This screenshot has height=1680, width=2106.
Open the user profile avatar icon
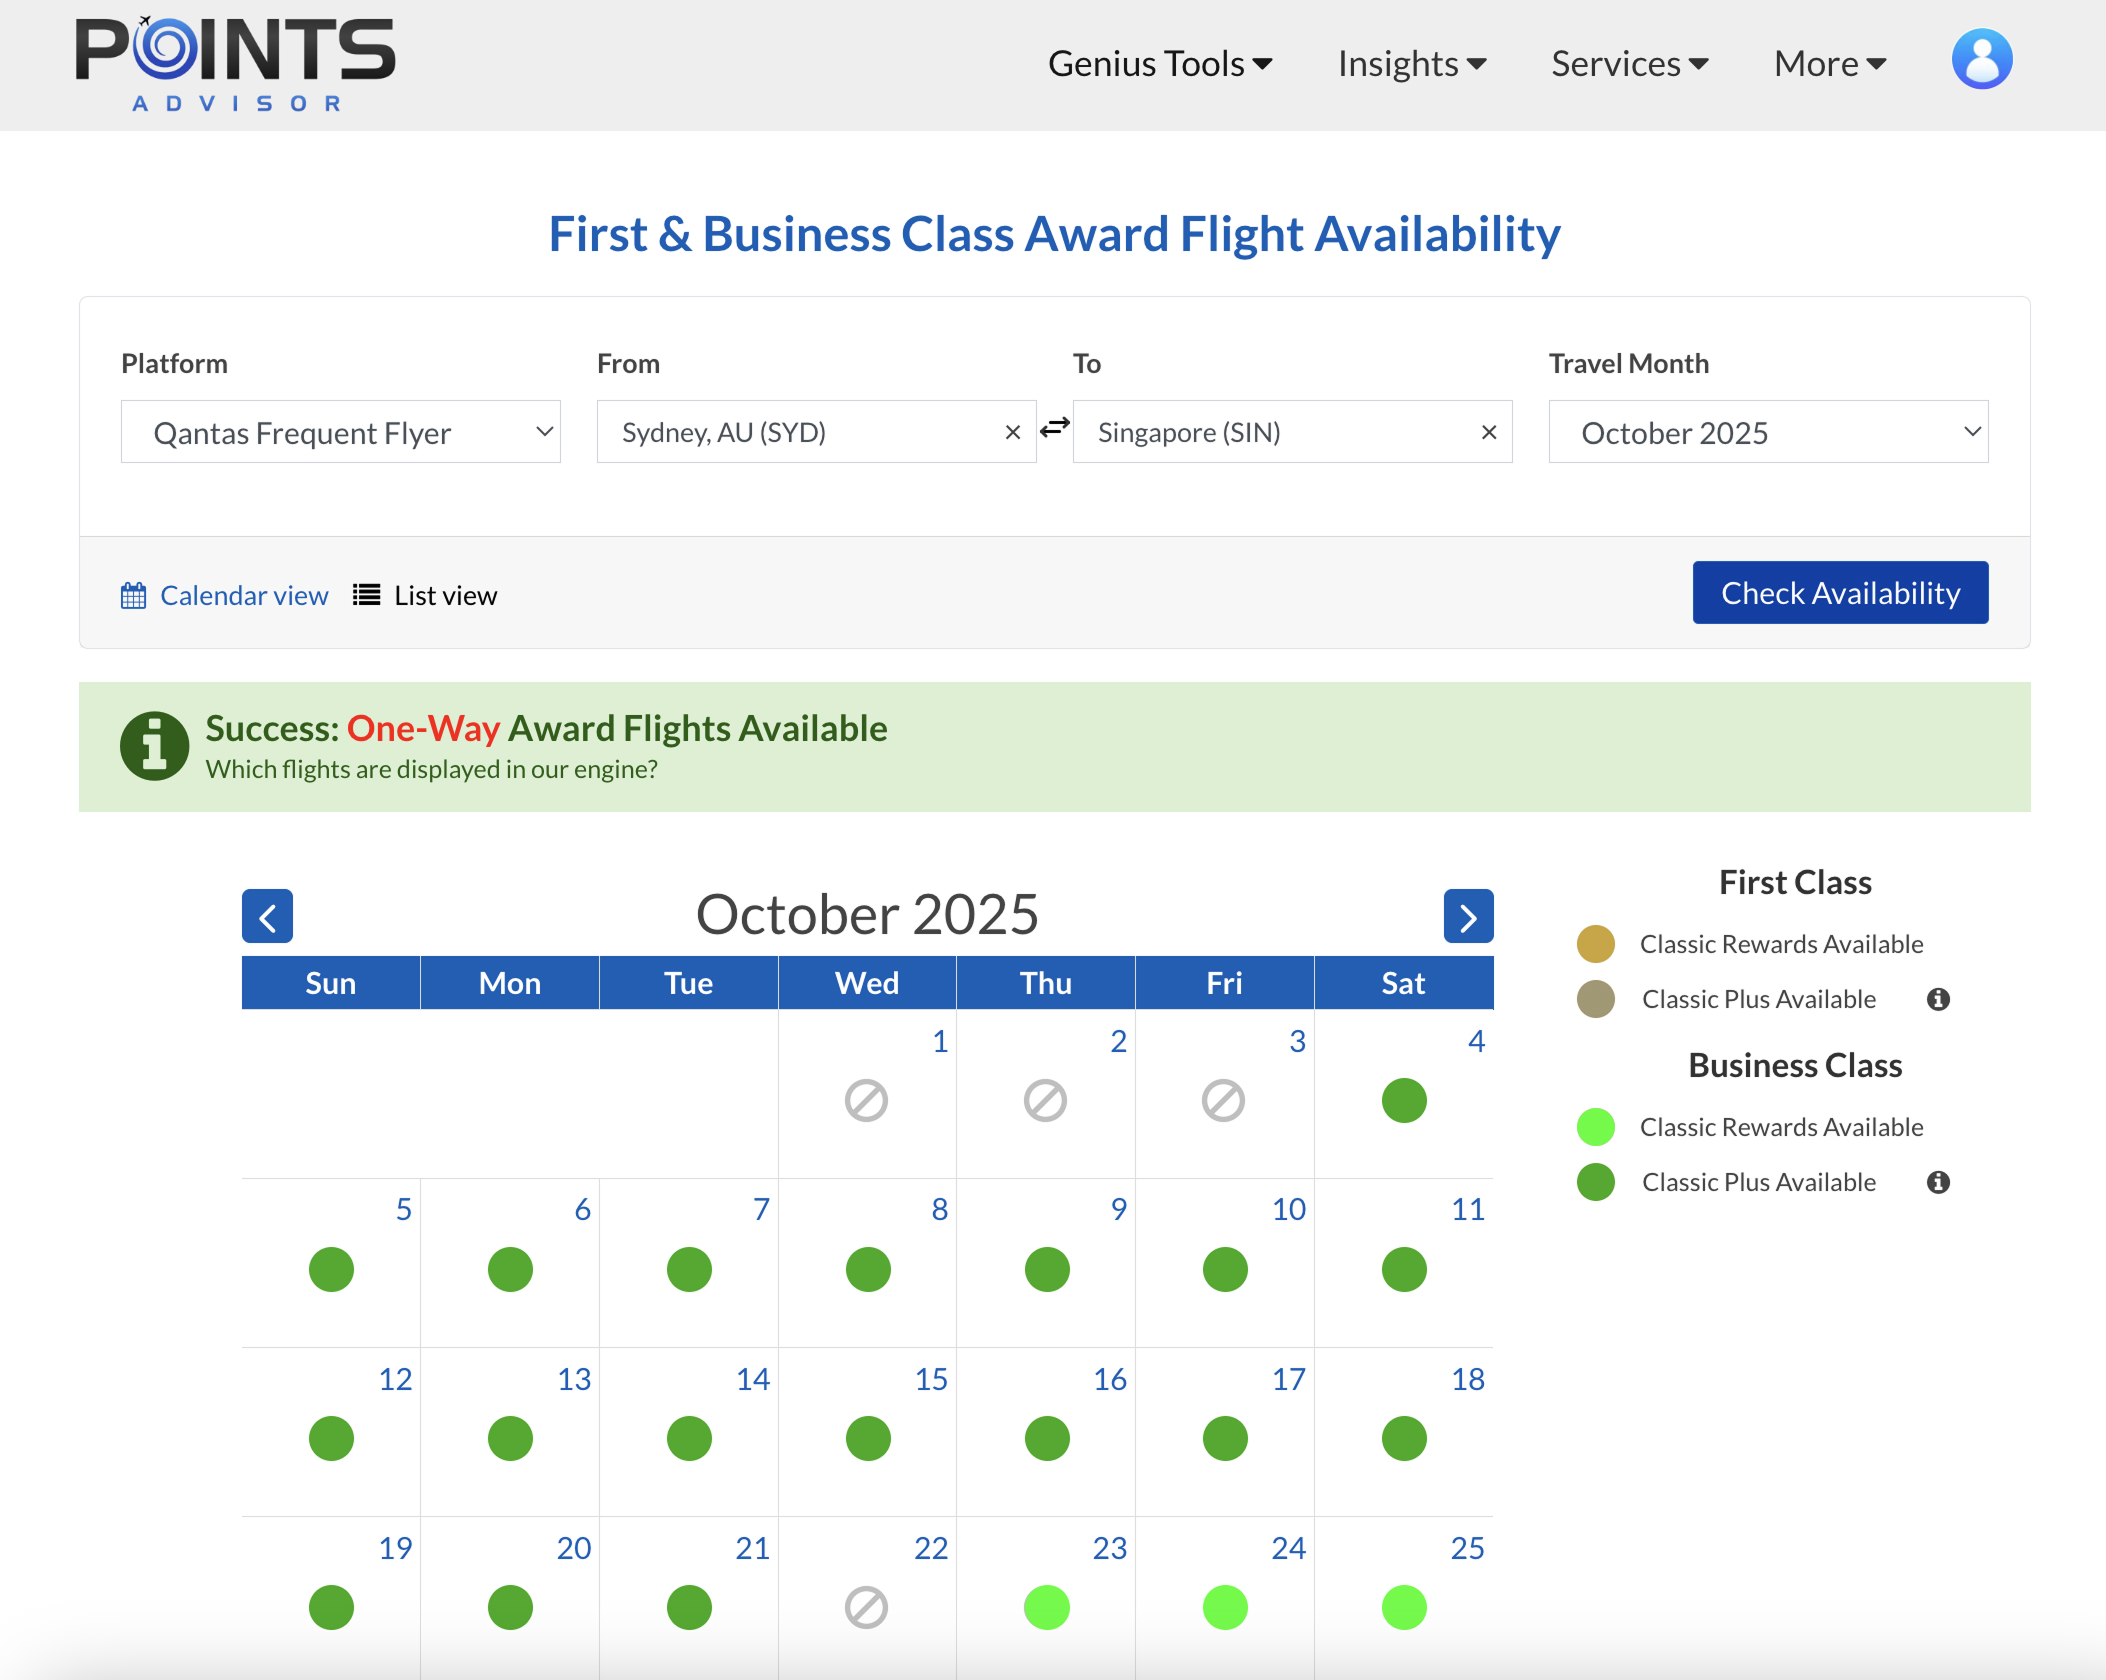[x=1982, y=60]
